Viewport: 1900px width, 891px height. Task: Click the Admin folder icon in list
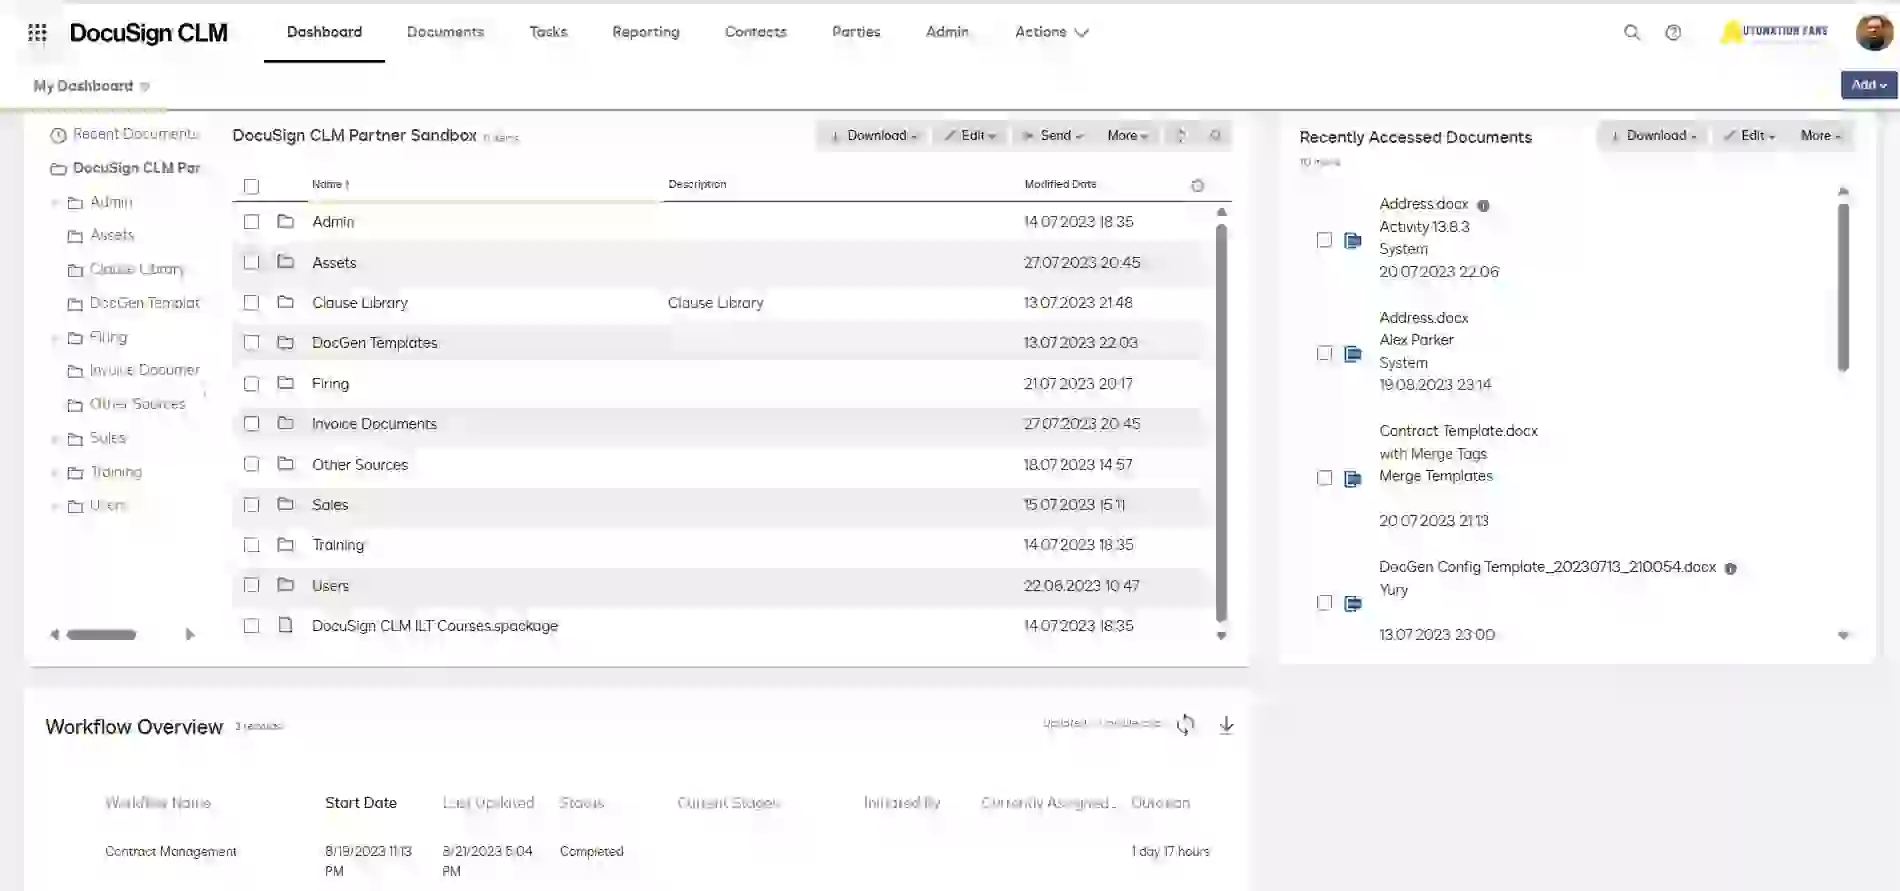(x=285, y=221)
